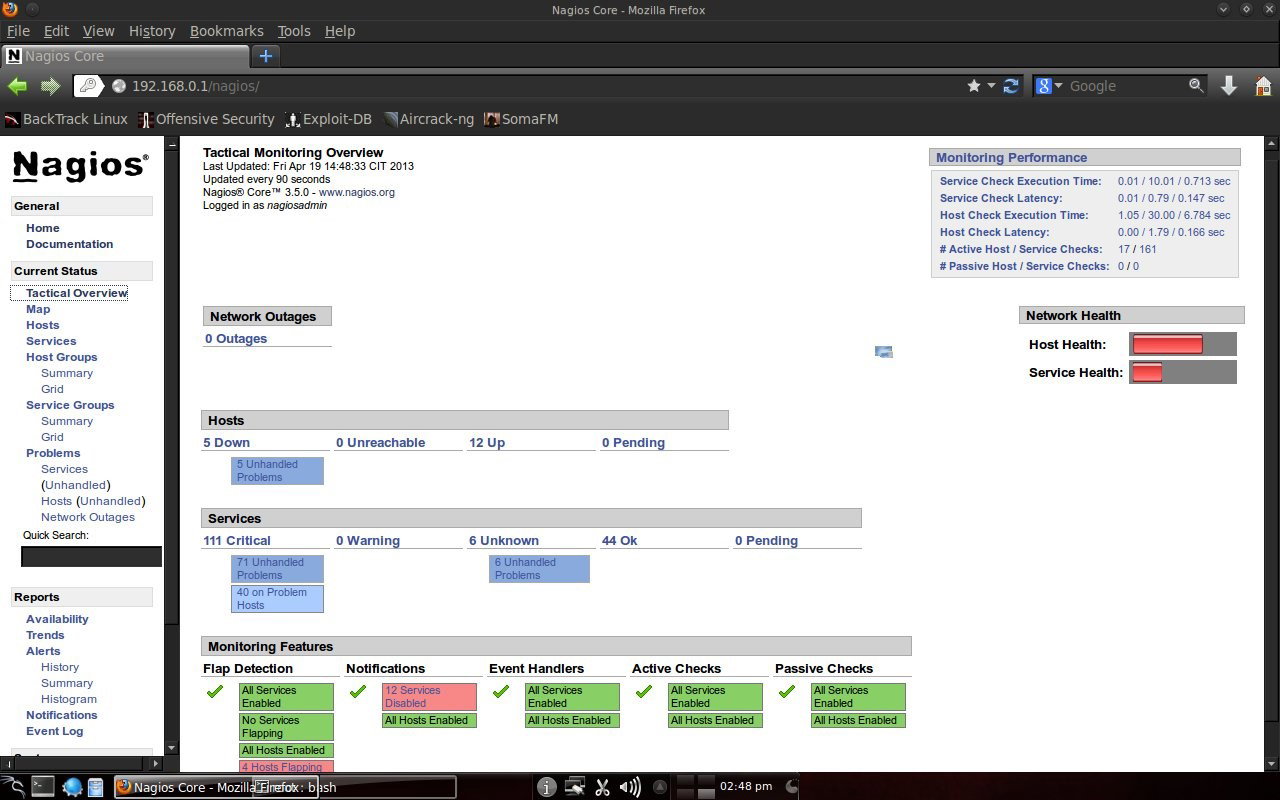Open the "0 Outages" link

click(236, 339)
